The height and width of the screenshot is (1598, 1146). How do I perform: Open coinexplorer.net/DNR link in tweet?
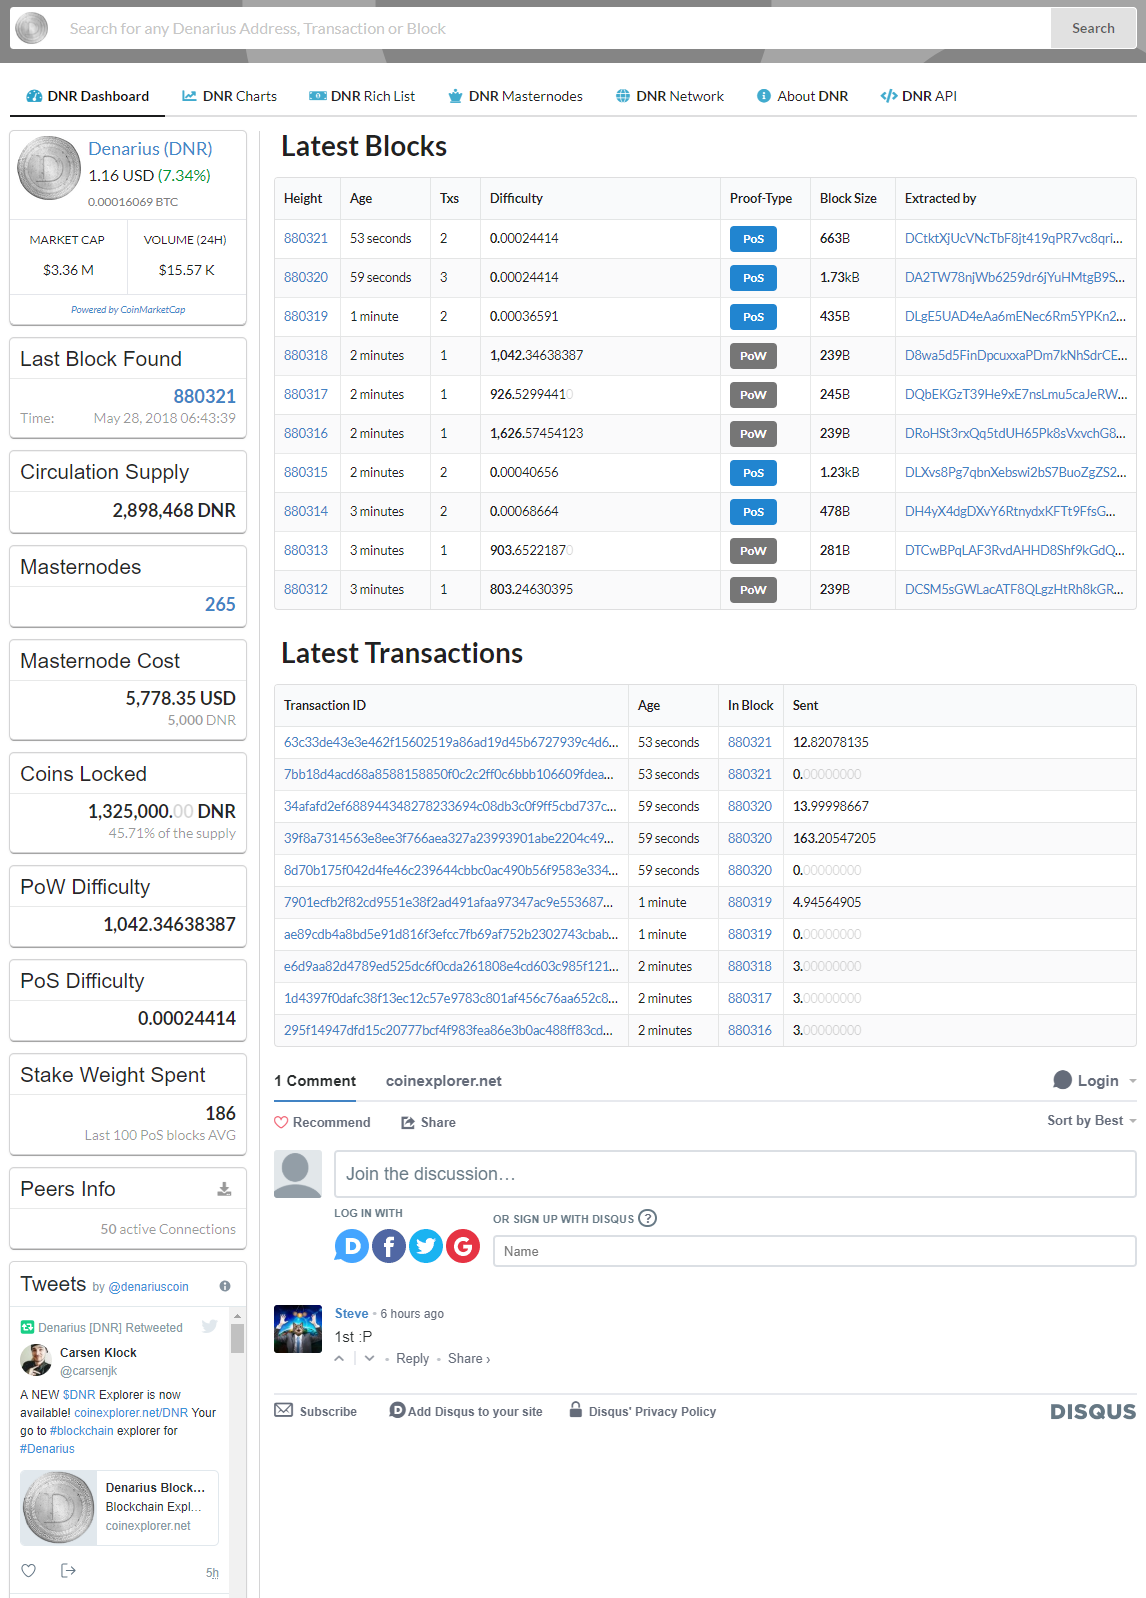[131, 1413]
